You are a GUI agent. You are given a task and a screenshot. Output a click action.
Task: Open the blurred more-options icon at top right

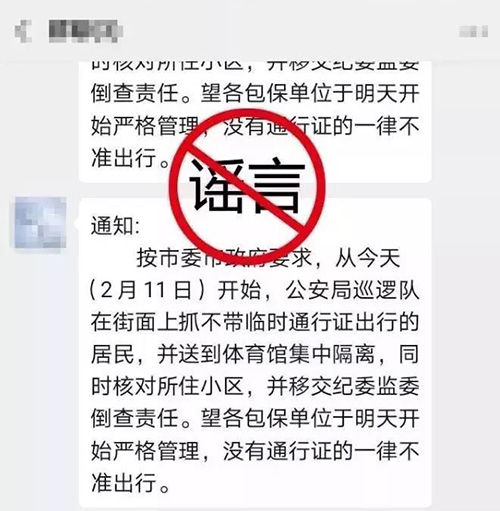coord(474,31)
